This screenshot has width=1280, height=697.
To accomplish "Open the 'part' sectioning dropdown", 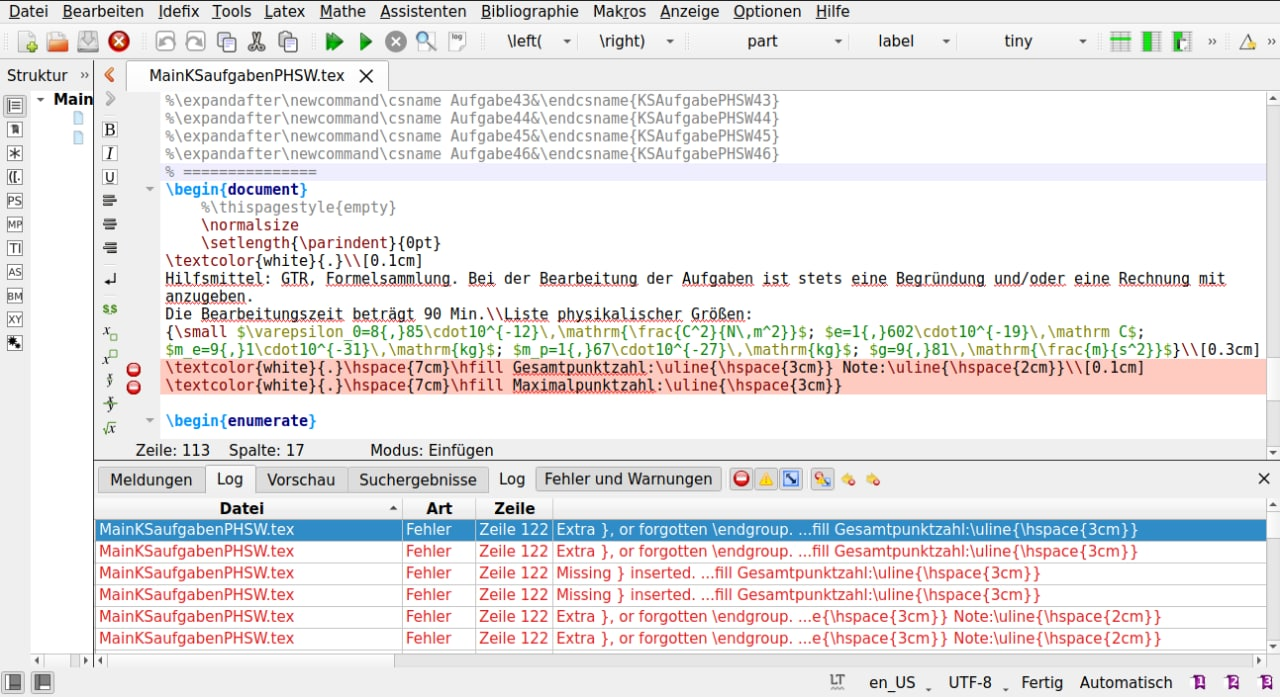I will click(838, 42).
